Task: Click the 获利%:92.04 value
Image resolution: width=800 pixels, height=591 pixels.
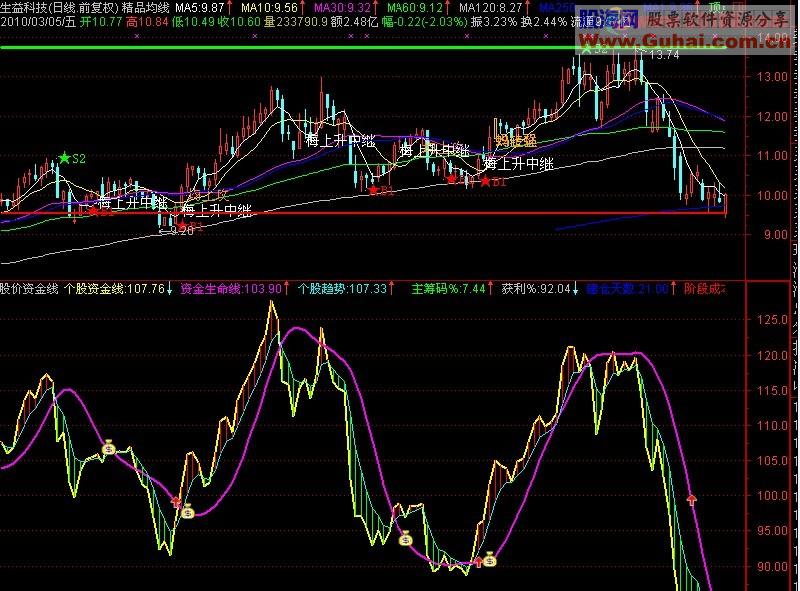Action: point(536,289)
